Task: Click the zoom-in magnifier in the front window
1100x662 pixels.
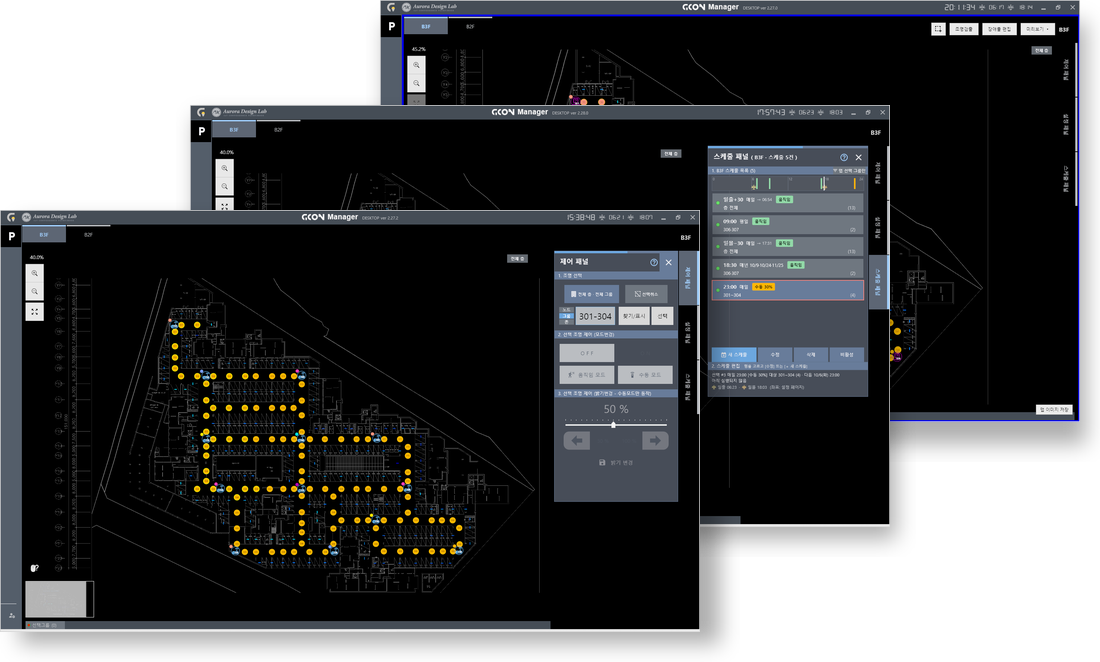Action: [x=34, y=273]
